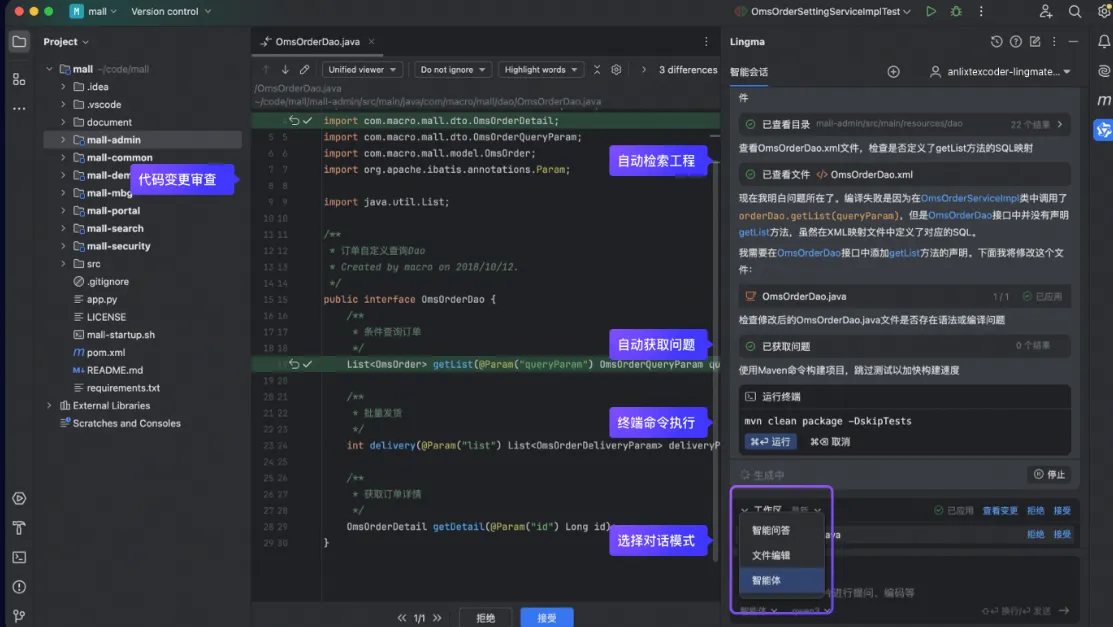Click the 查看变更 link
This screenshot has width=1113, height=627.
(999, 511)
